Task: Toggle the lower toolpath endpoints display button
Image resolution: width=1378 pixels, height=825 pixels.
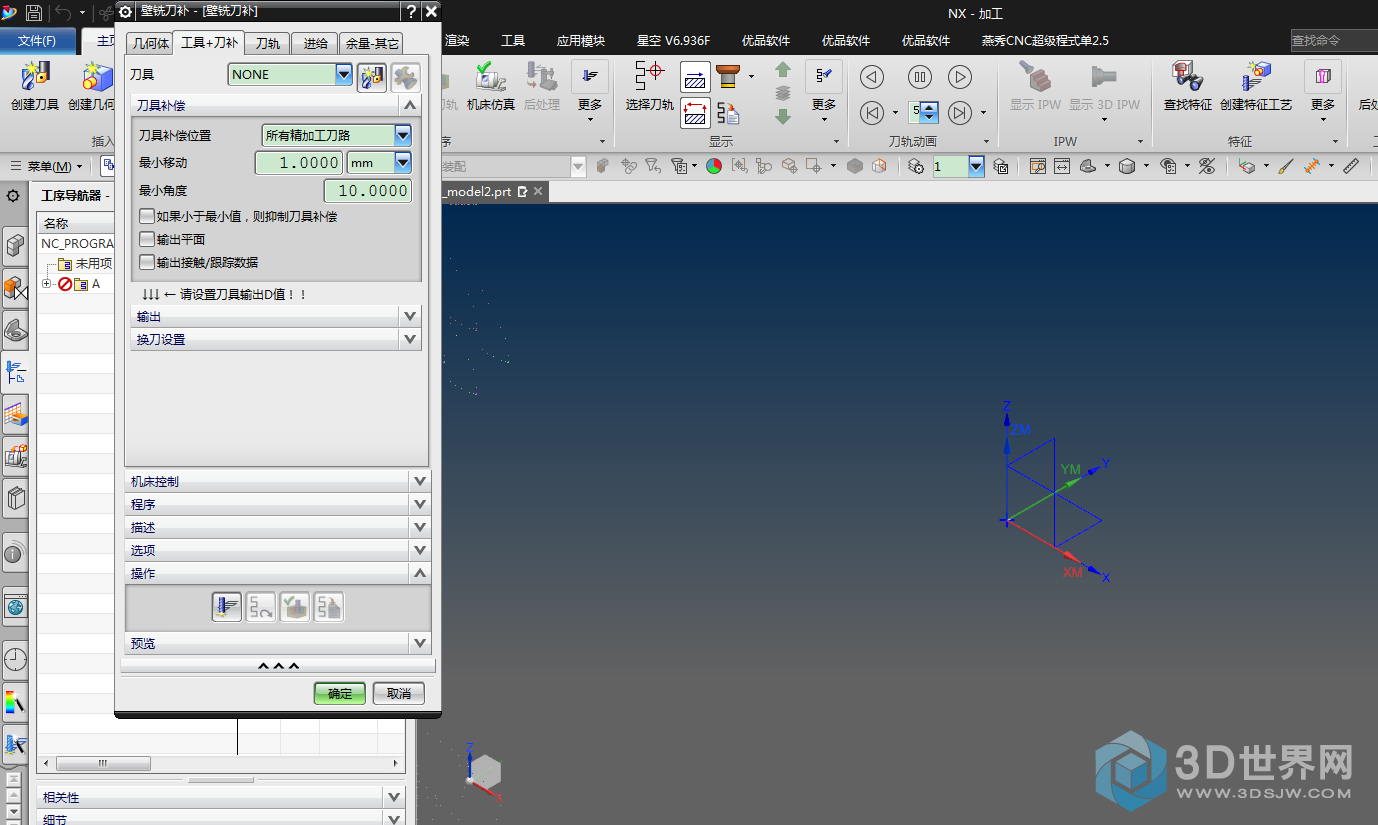Action: 695,113
